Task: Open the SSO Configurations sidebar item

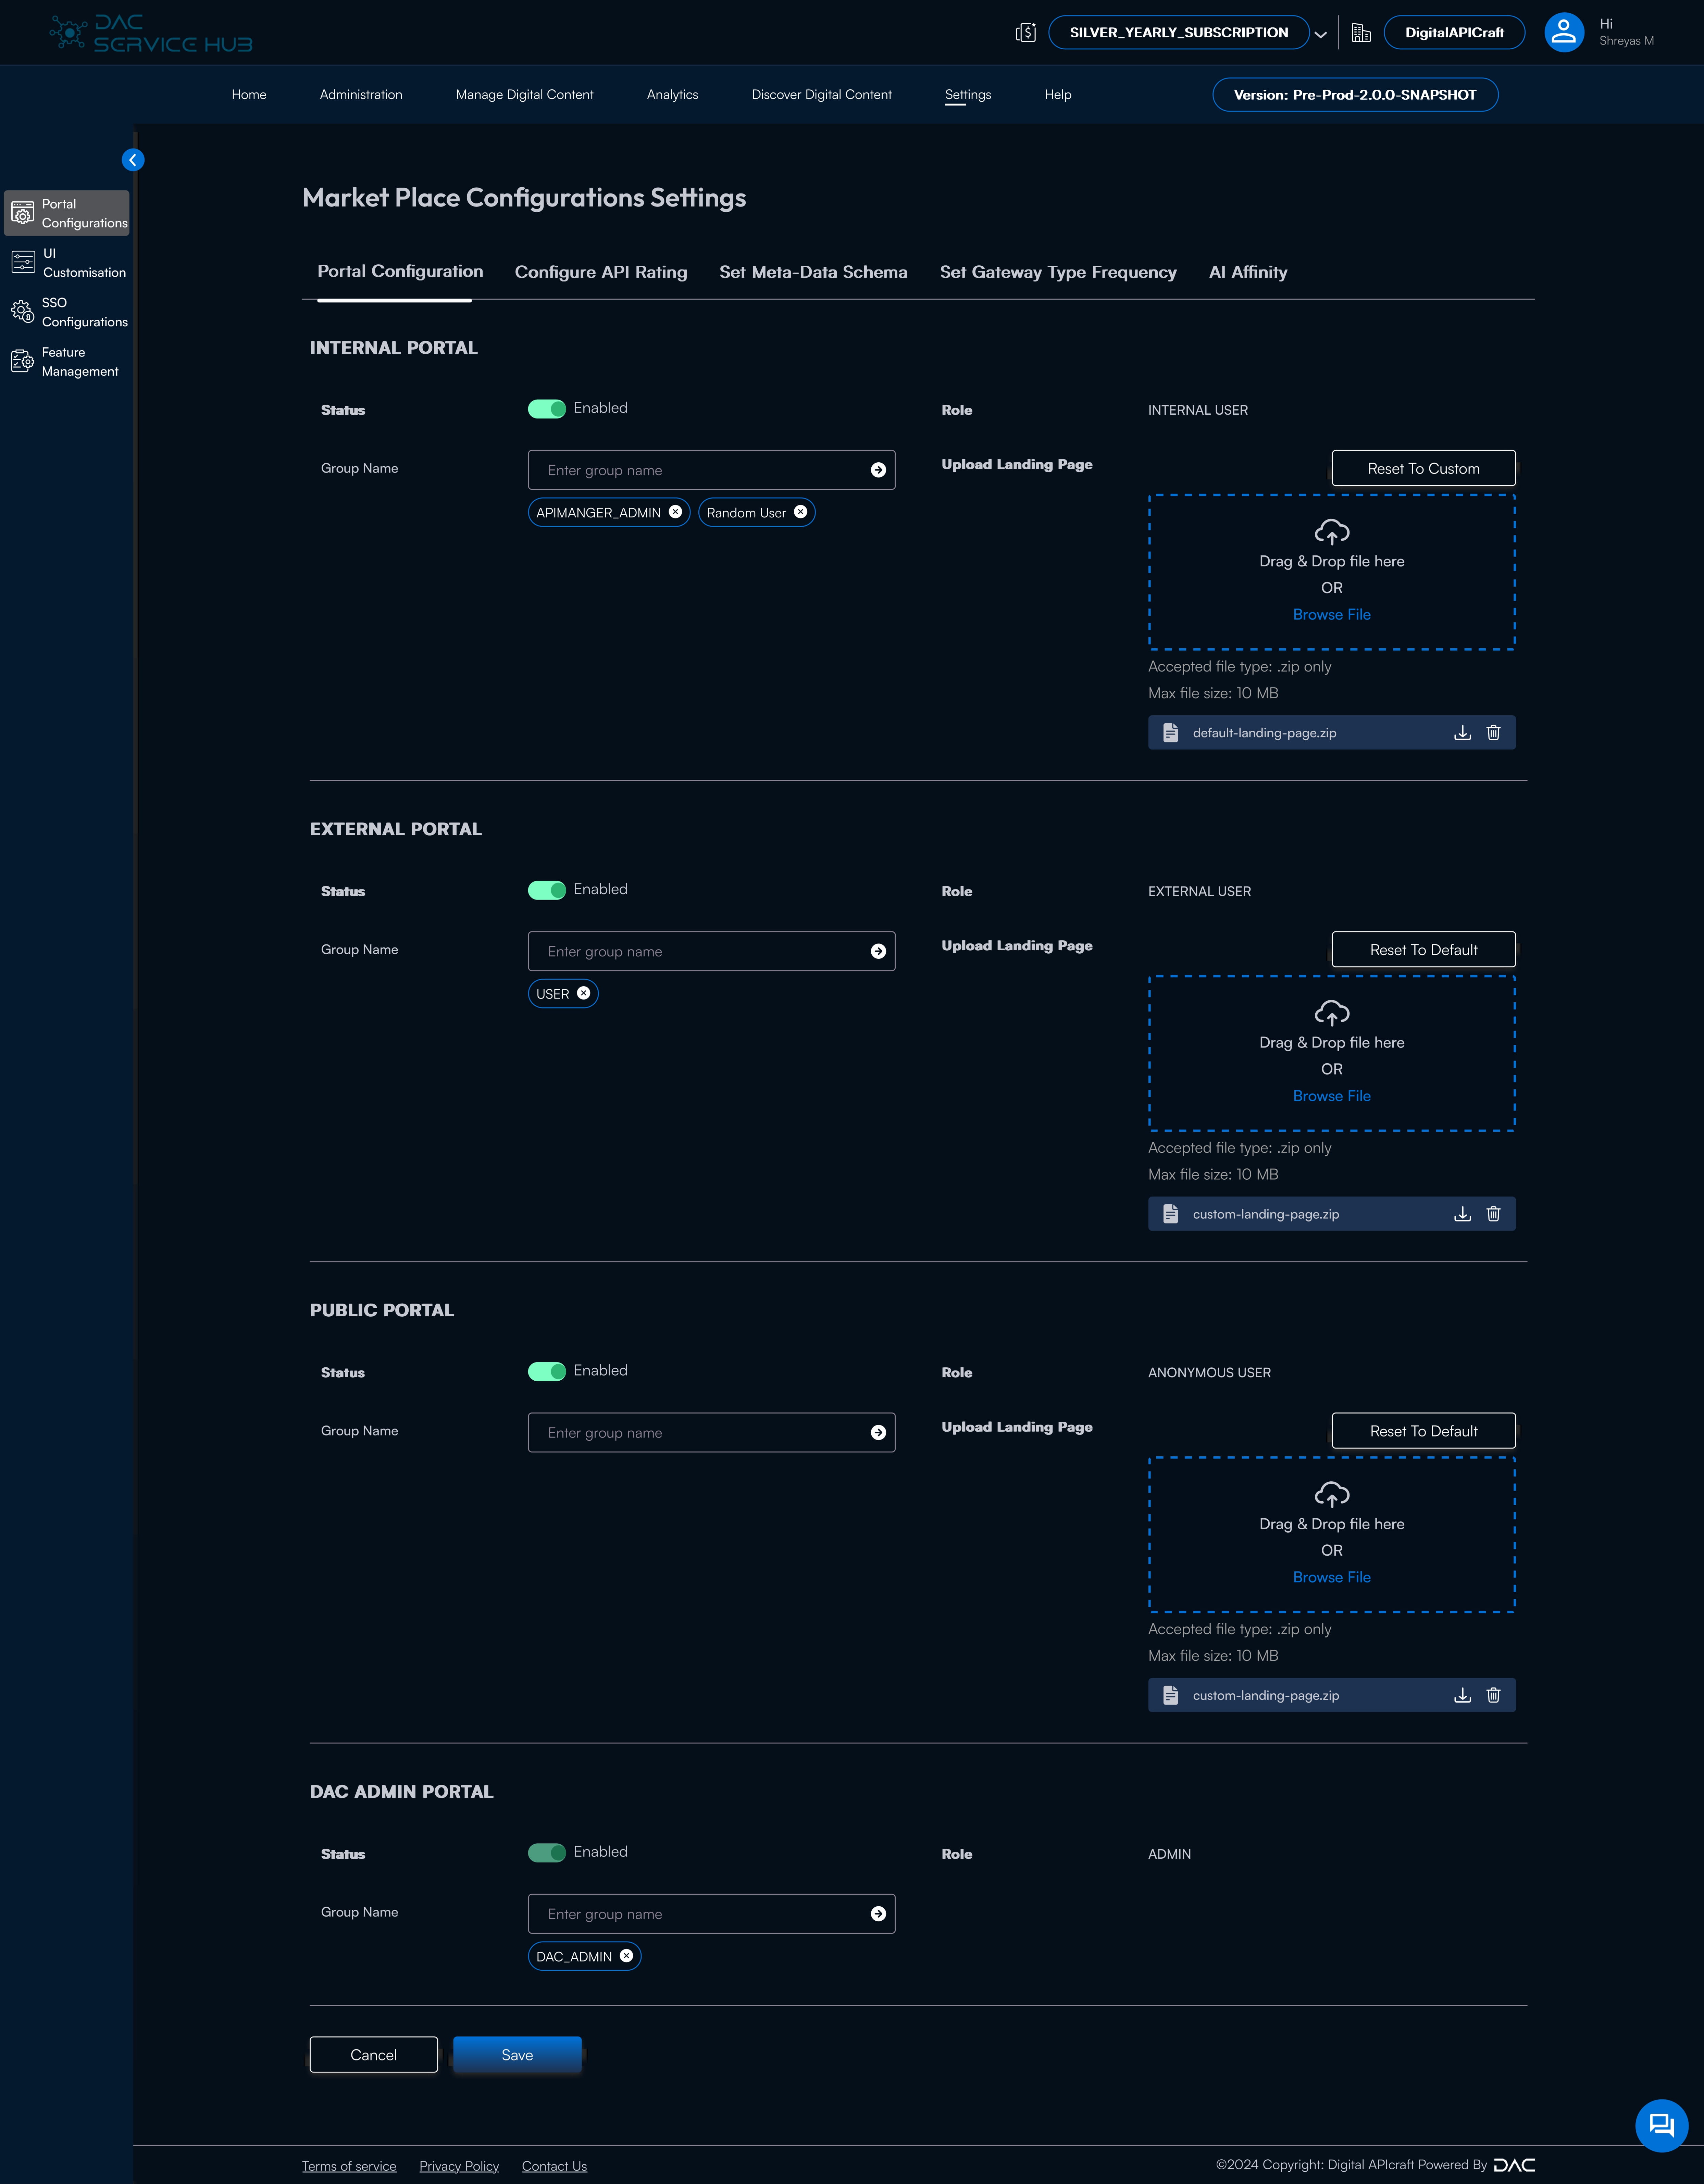Action: click(67, 312)
